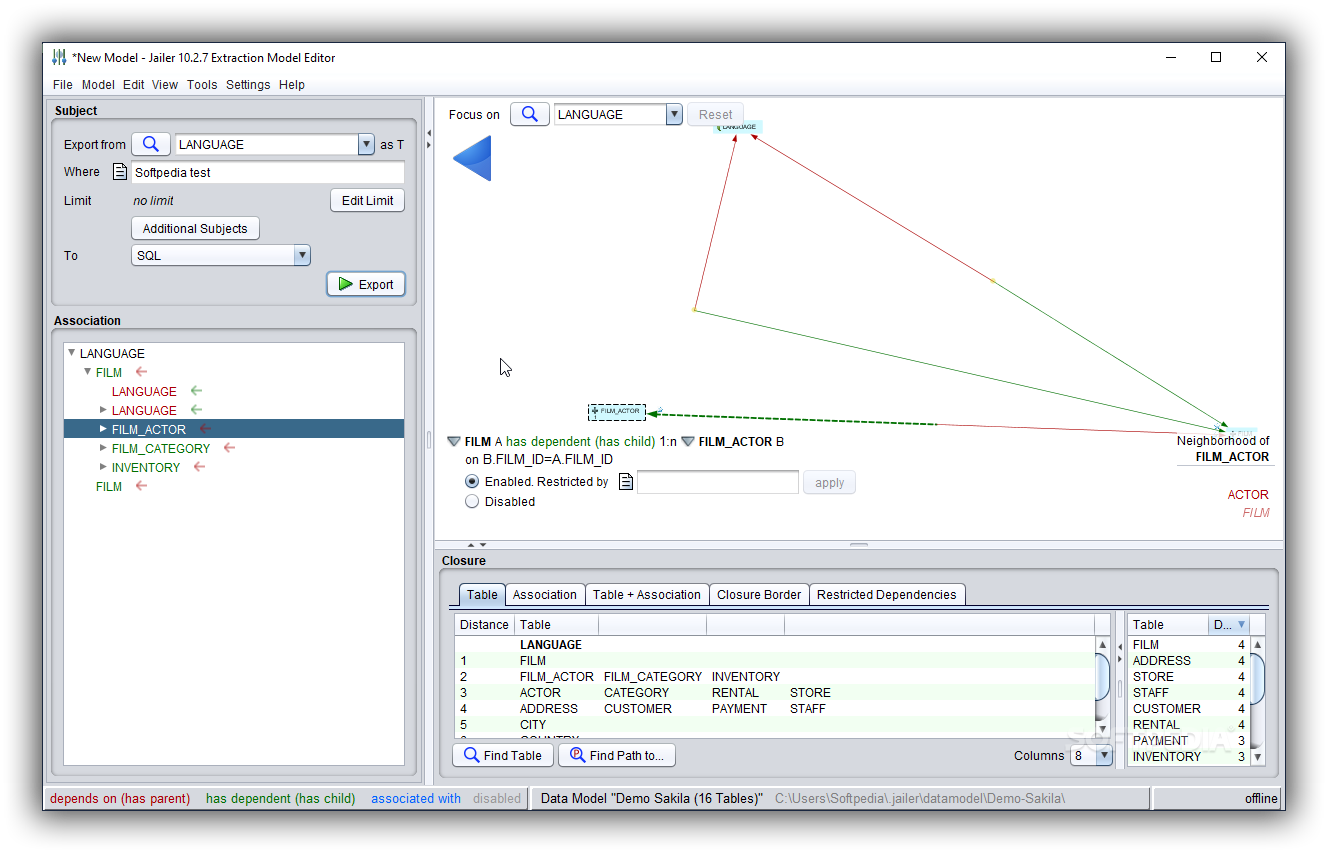Select the PAYMENT row in right table
1328x853 pixels.
pos(1188,740)
